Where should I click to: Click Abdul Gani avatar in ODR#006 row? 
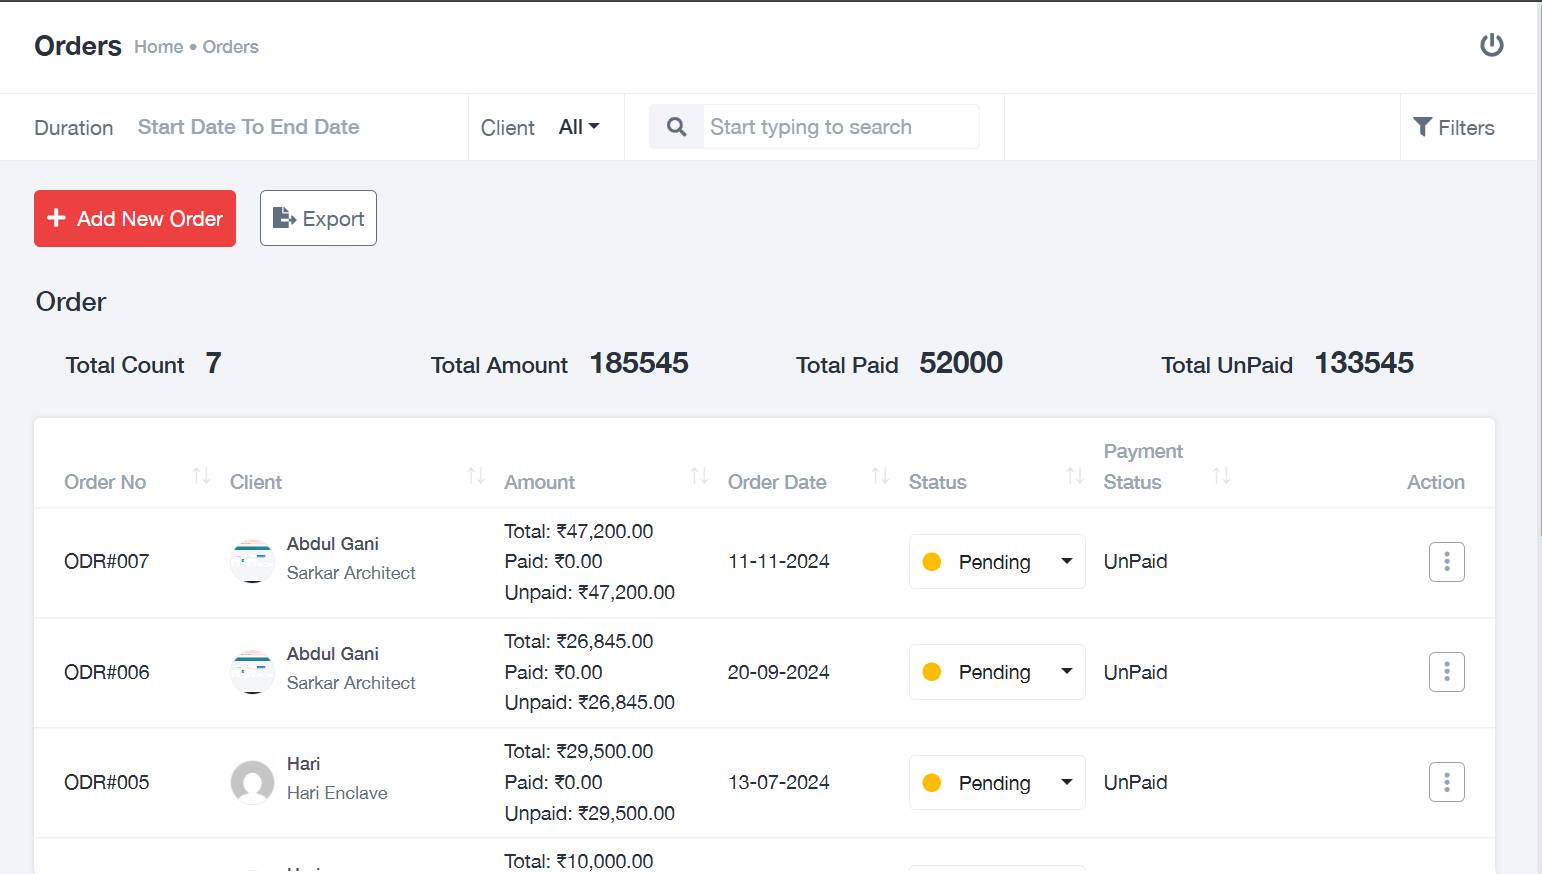[252, 672]
